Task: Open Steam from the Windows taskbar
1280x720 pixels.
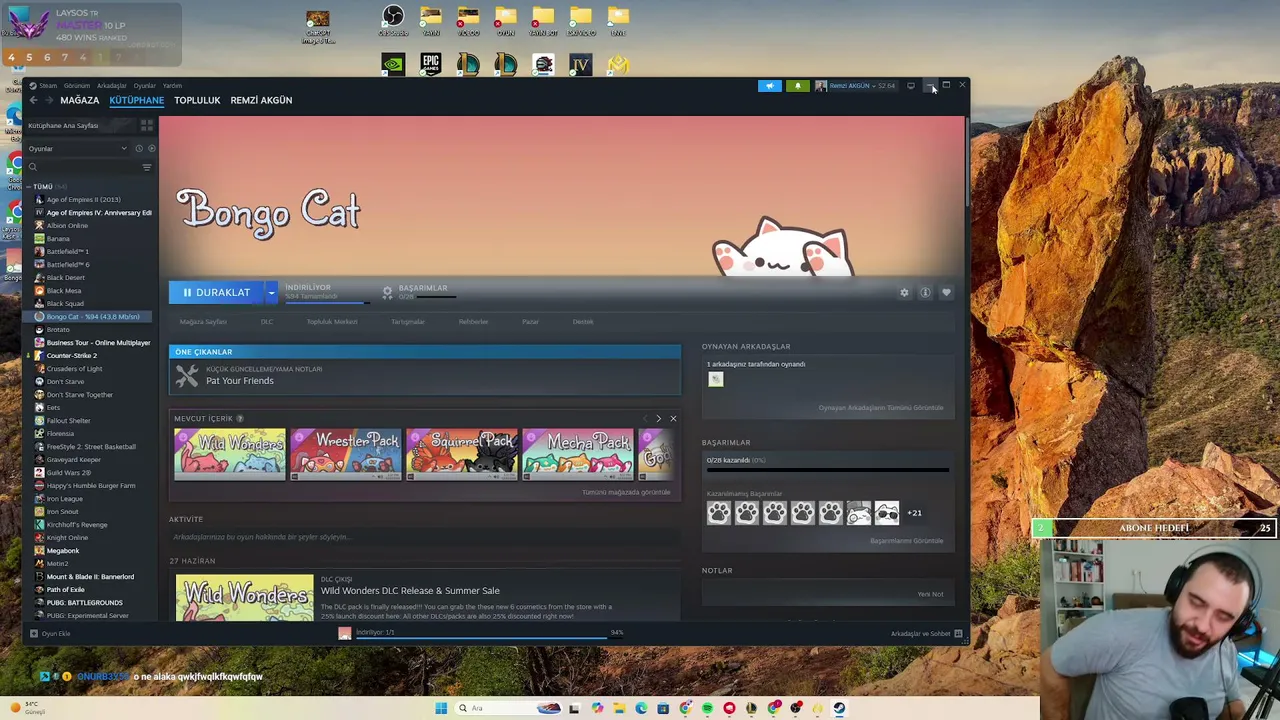Action: click(839, 708)
